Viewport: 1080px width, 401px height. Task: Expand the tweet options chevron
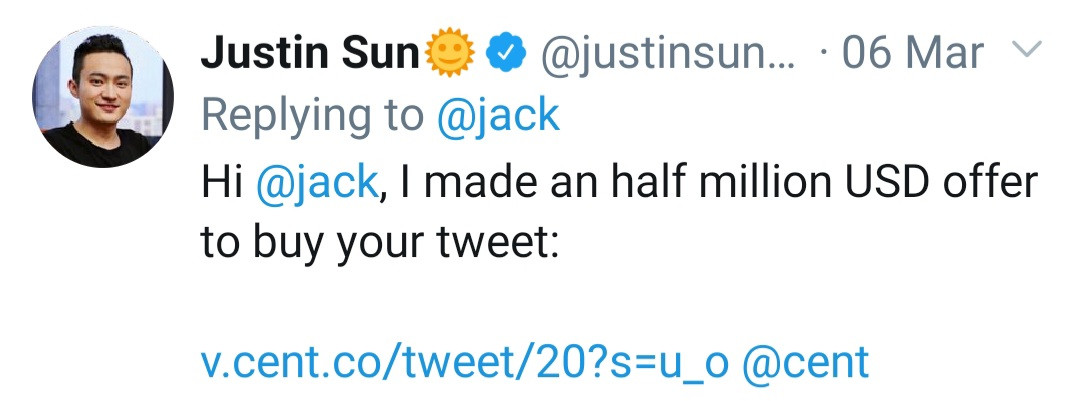pos(1028,48)
